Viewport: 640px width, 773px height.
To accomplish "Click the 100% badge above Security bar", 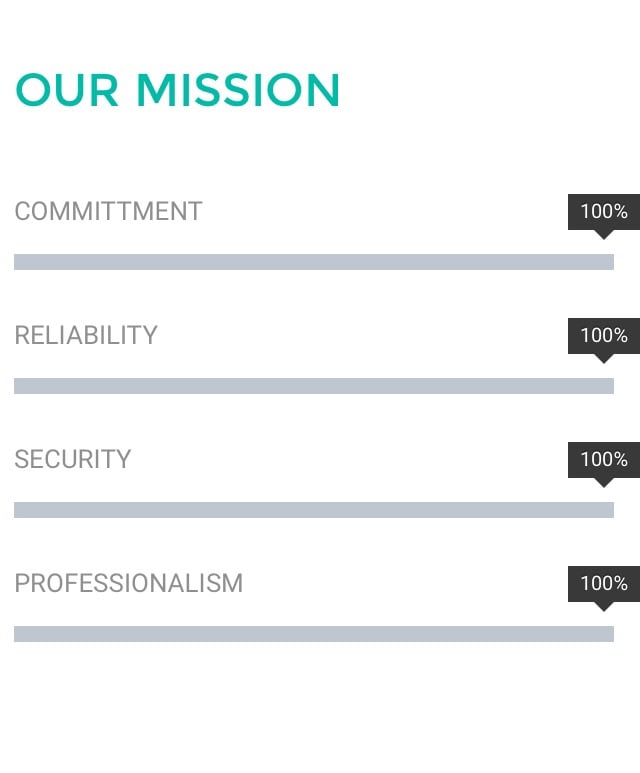I will [604, 460].
